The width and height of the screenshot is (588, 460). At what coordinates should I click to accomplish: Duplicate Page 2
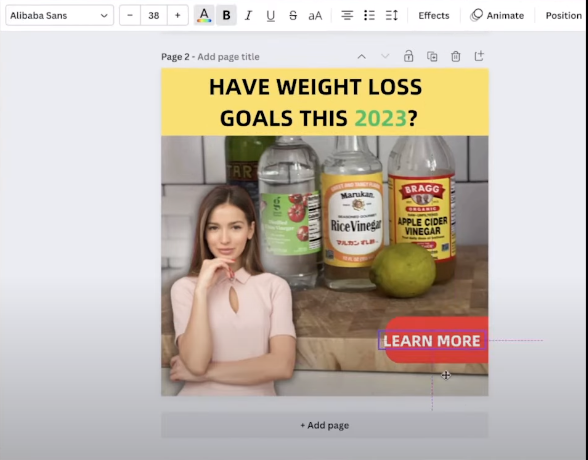point(432,56)
